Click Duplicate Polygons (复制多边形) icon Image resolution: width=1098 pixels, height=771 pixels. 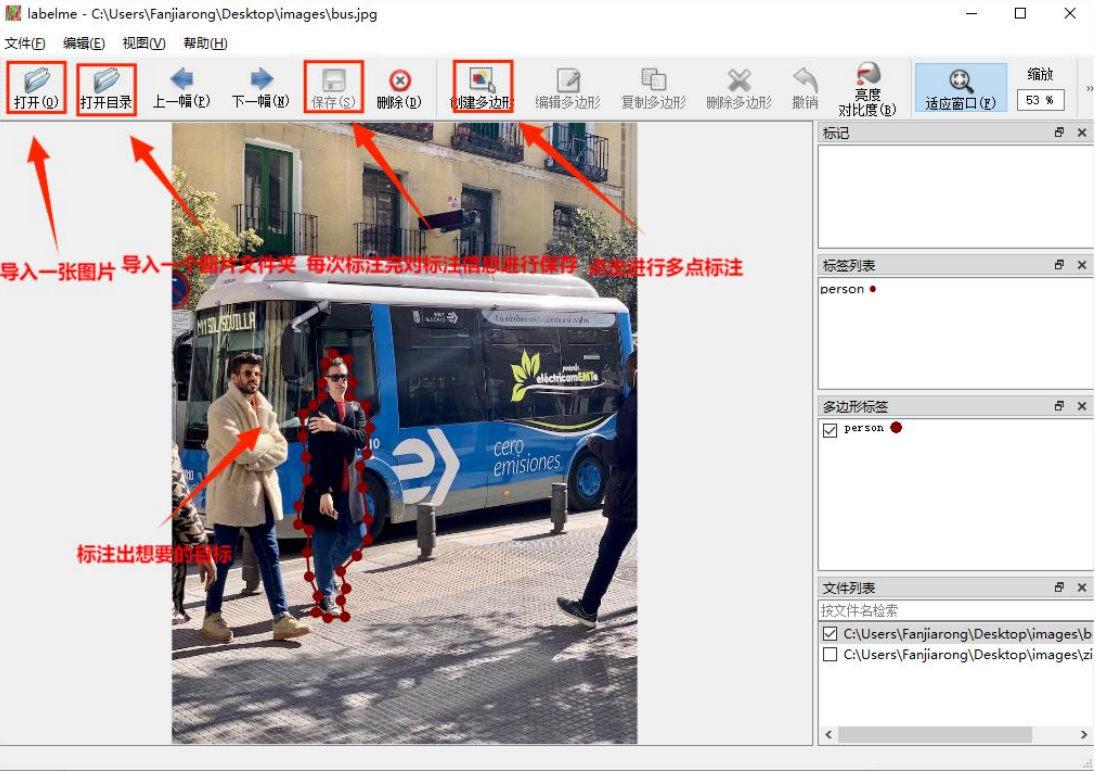[653, 88]
